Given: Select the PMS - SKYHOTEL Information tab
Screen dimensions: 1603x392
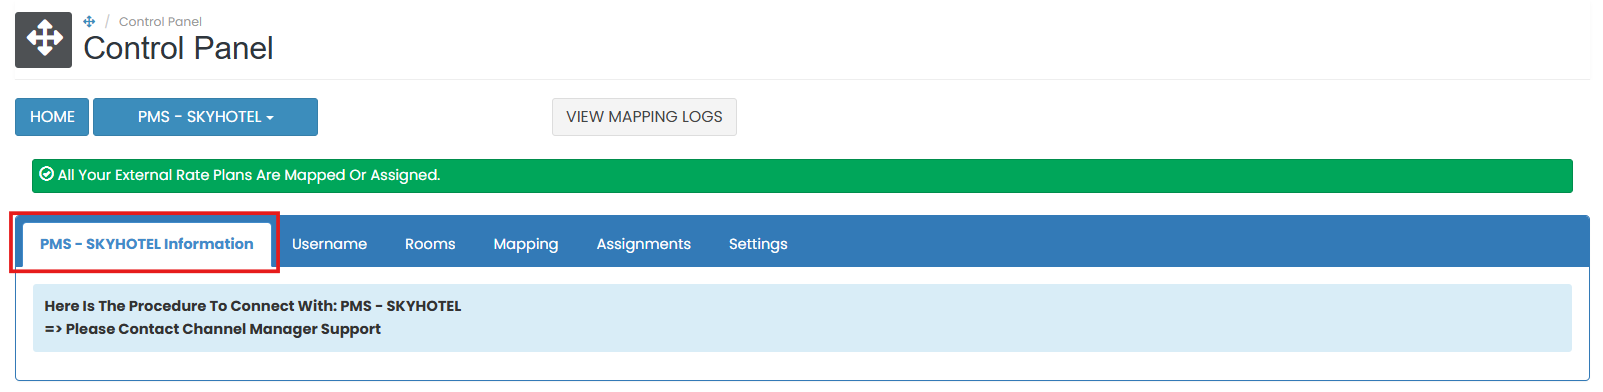Looking at the screenshot, I should [147, 244].
